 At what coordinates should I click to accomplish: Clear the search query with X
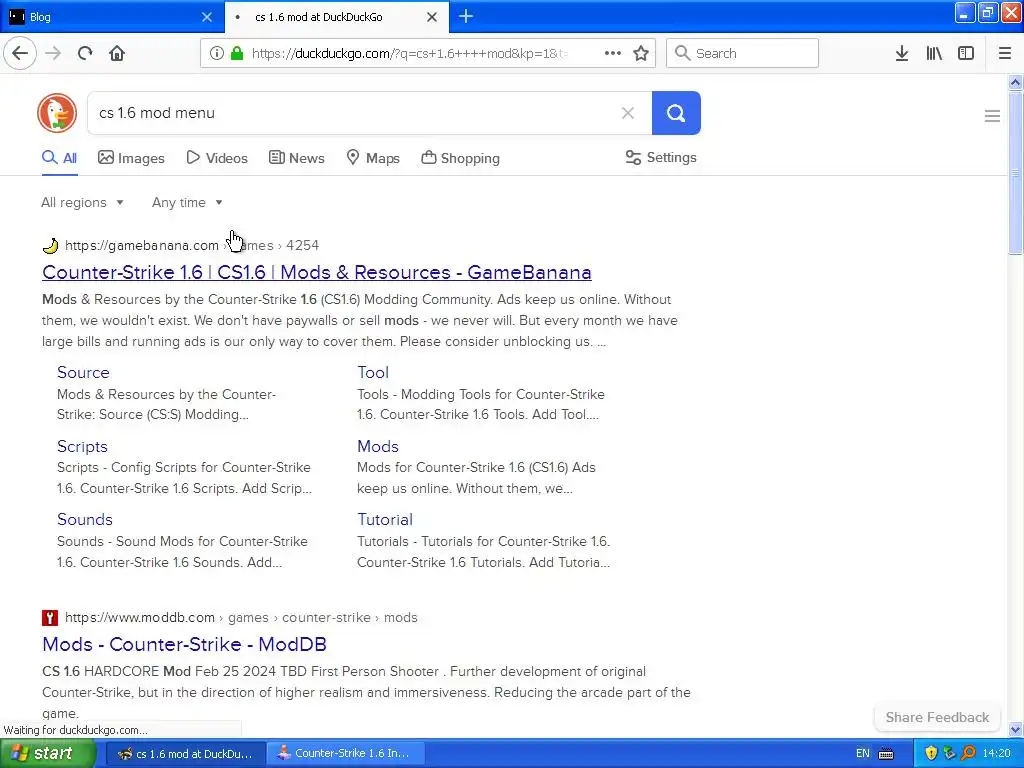pos(628,113)
